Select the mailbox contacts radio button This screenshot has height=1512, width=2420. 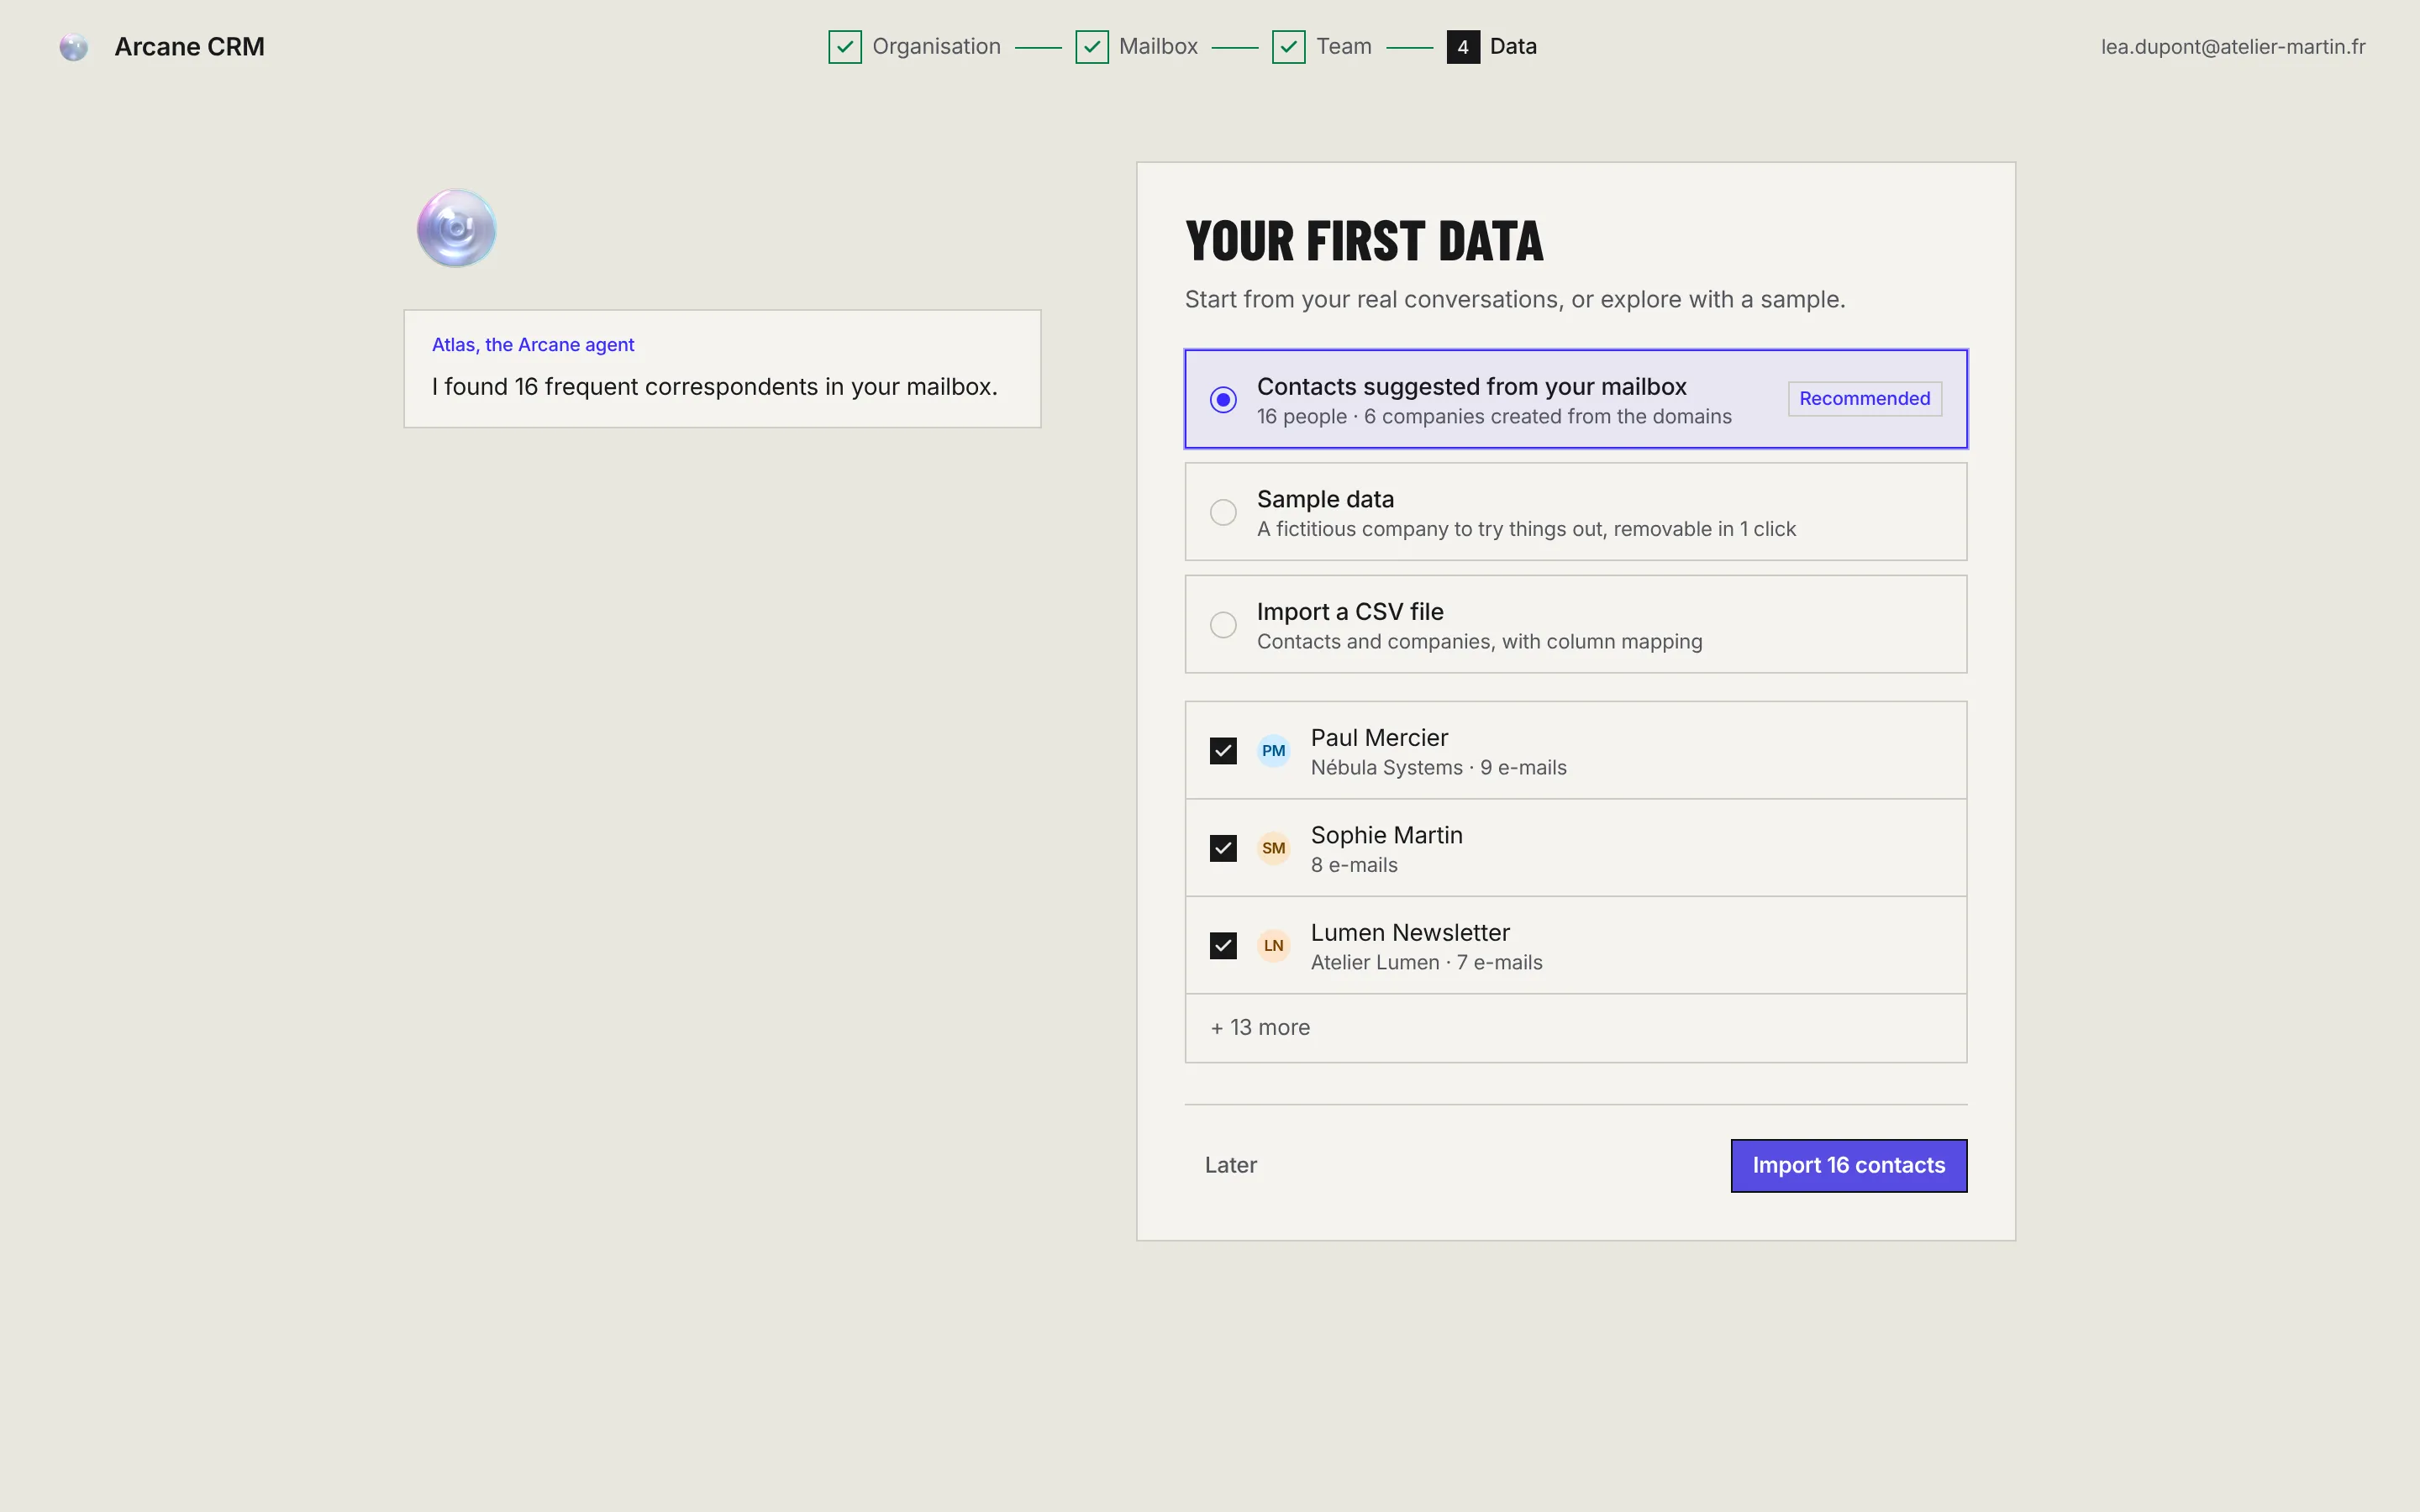click(1223, 400)
